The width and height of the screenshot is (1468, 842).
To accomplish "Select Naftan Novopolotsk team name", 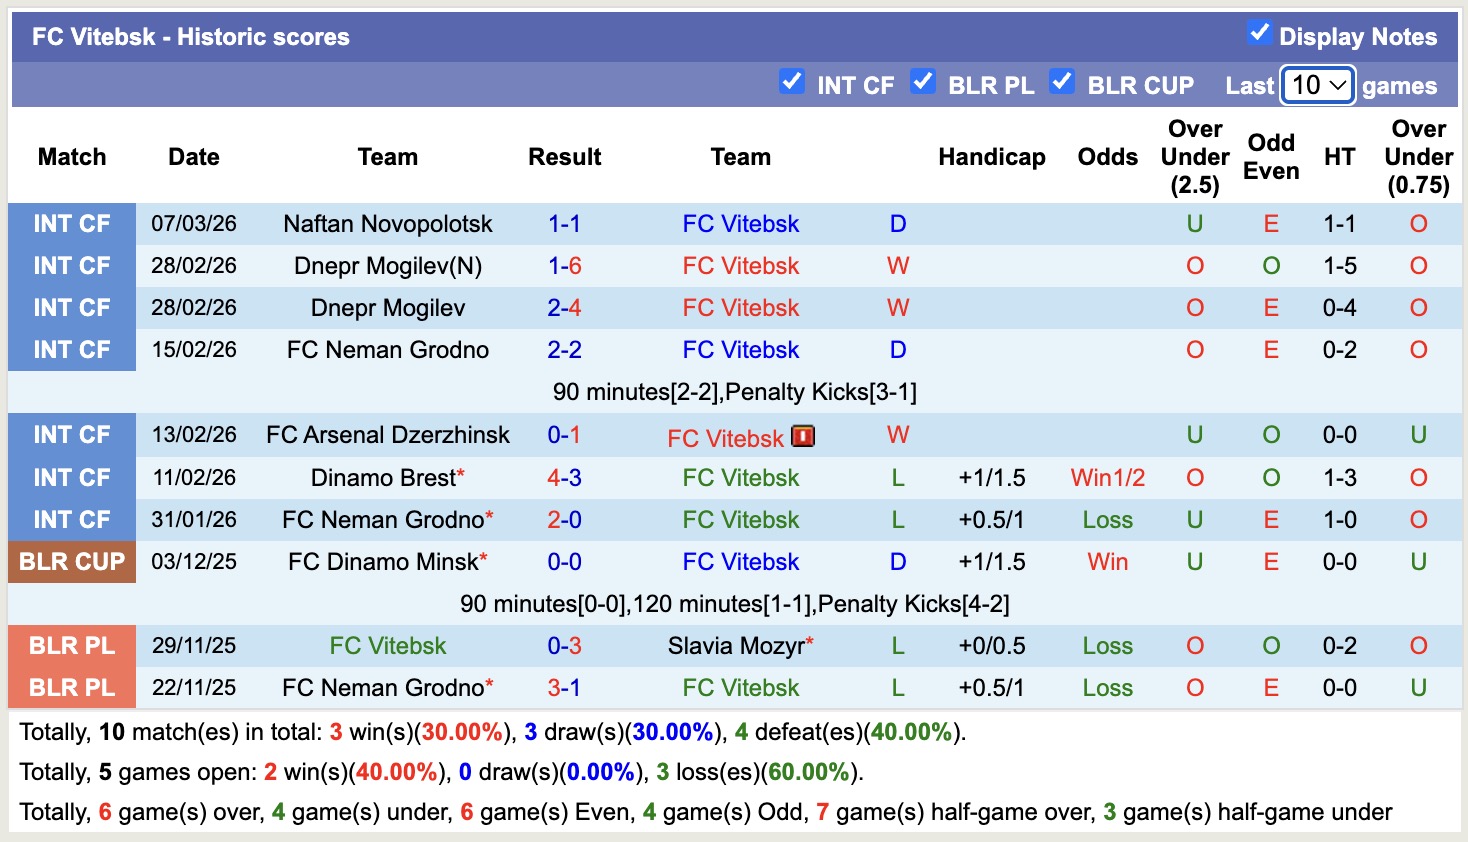I will 388,224.
